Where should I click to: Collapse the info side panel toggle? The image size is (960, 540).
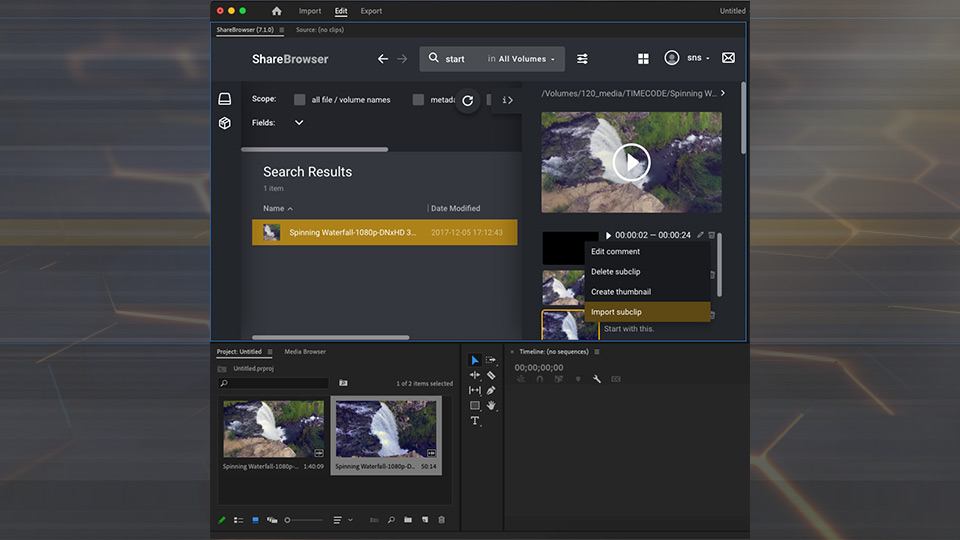(507, 100)
